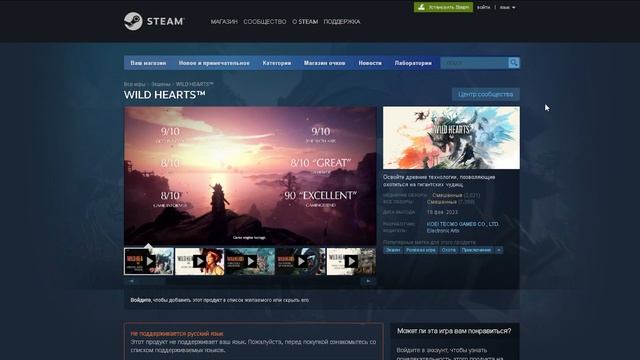
Task: Click the release date text 2023
Action: click(x=442, y=212)
